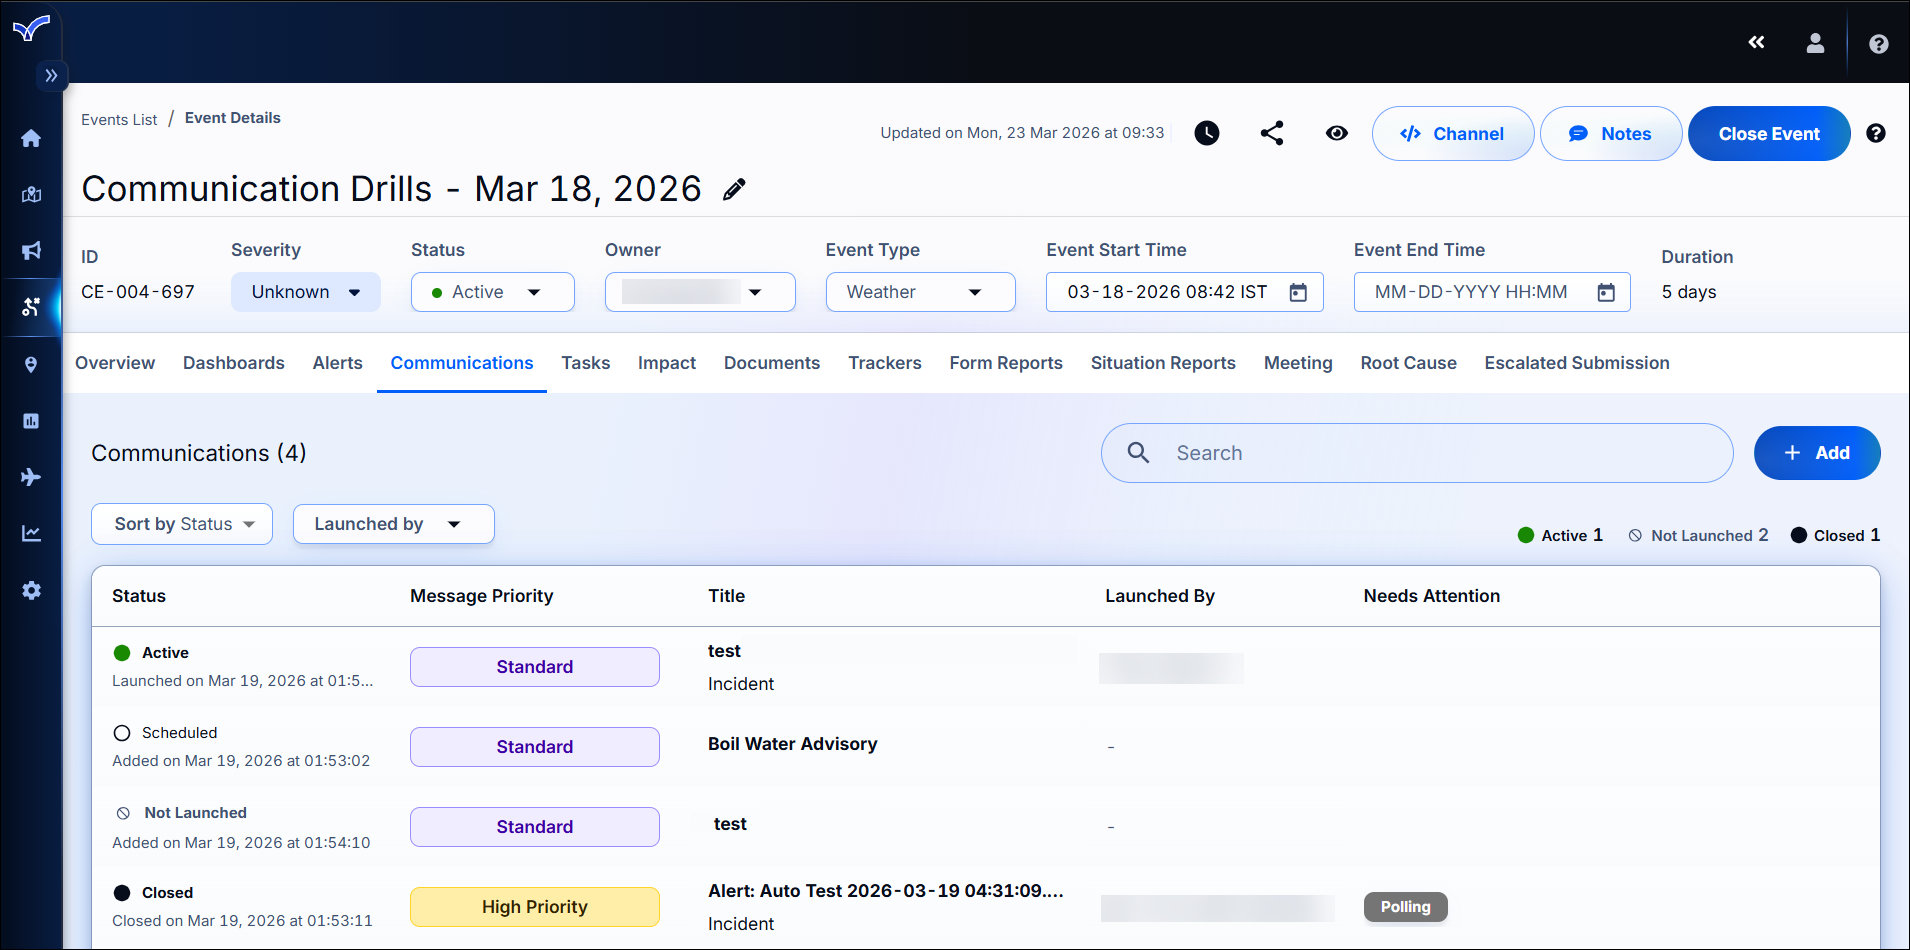Open the Severity dropdown showing Unknown
Viewport: 1910px width, 950px height.
coord(305,292)
